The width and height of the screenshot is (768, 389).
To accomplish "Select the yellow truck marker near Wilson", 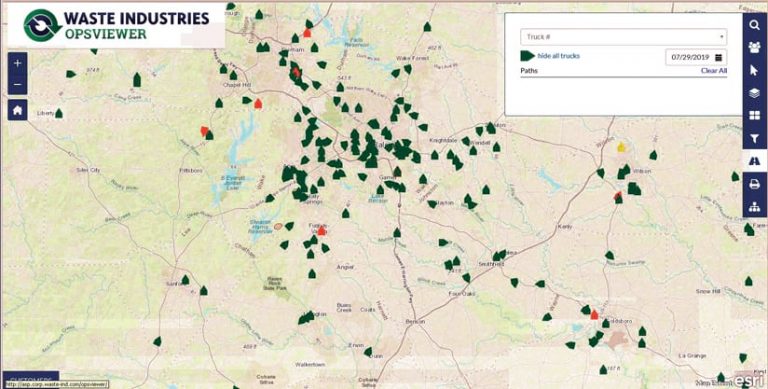I will coord(621,146).
